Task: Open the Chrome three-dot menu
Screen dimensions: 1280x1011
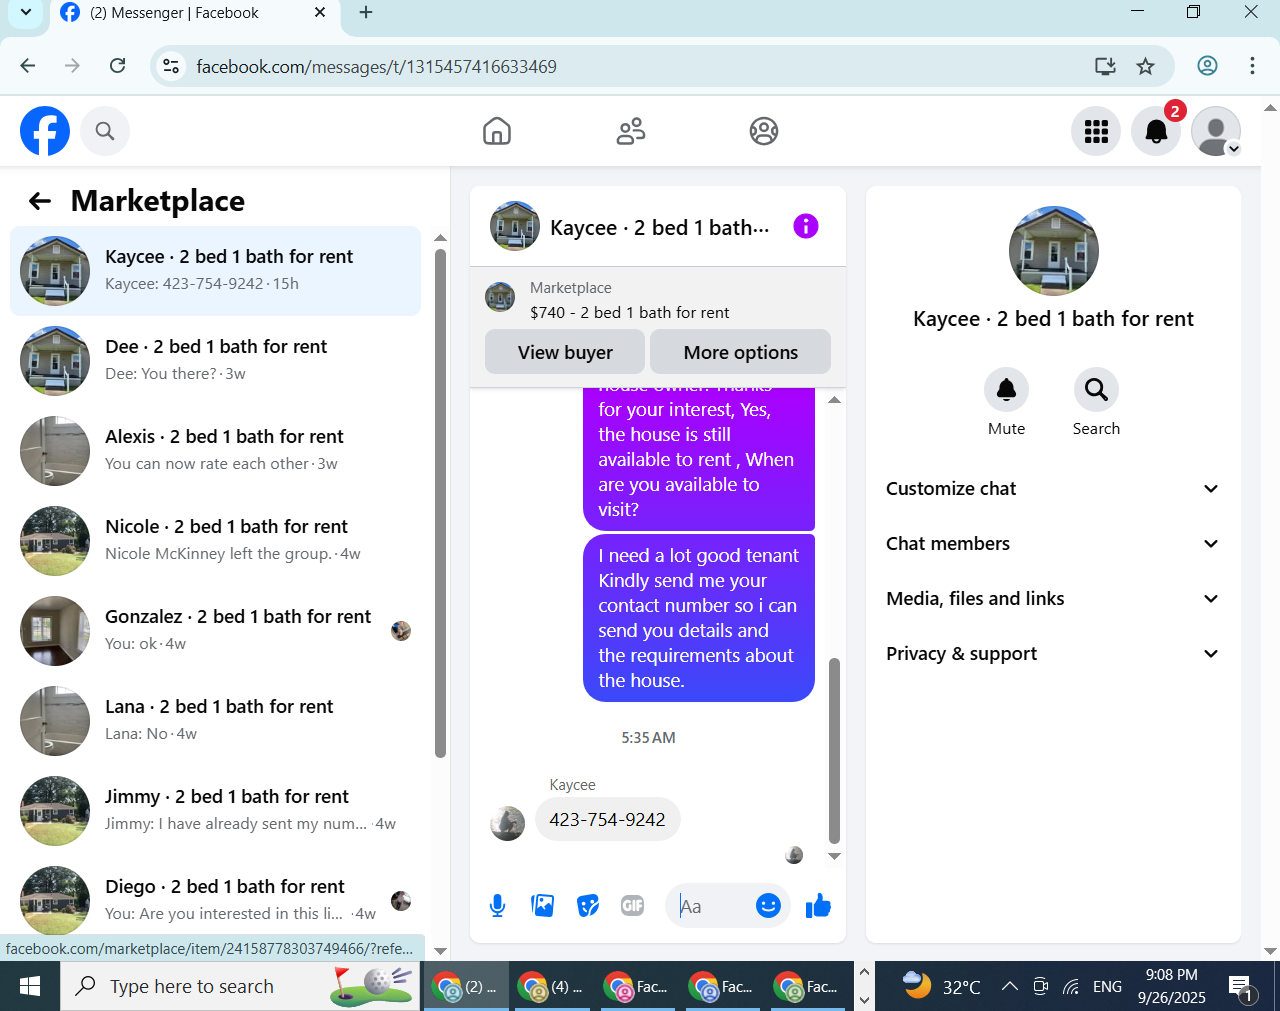Action: (x=1252, y=66)
